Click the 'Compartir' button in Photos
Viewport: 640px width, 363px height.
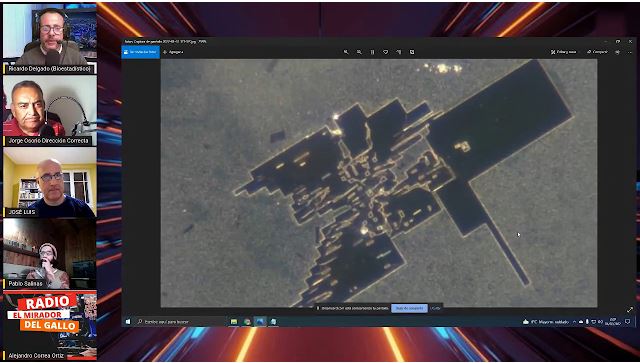point(598,52)
